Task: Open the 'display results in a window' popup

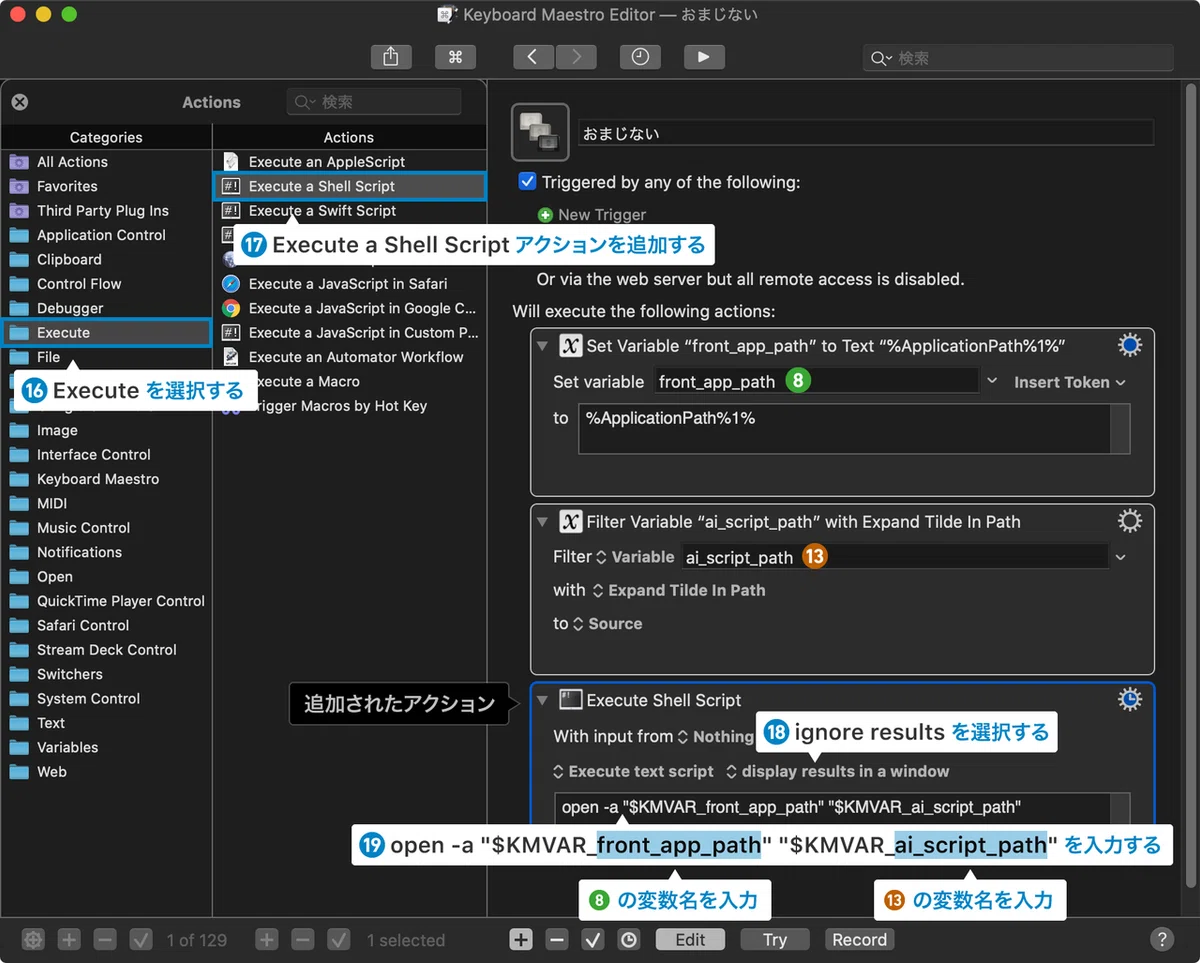Action: coord(838,771)
